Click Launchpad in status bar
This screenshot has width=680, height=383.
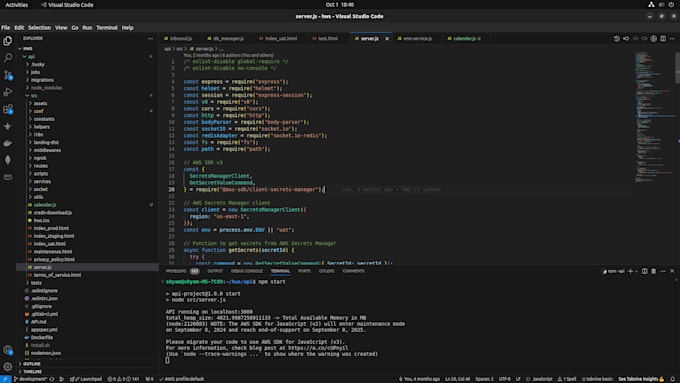click(86, 379)
